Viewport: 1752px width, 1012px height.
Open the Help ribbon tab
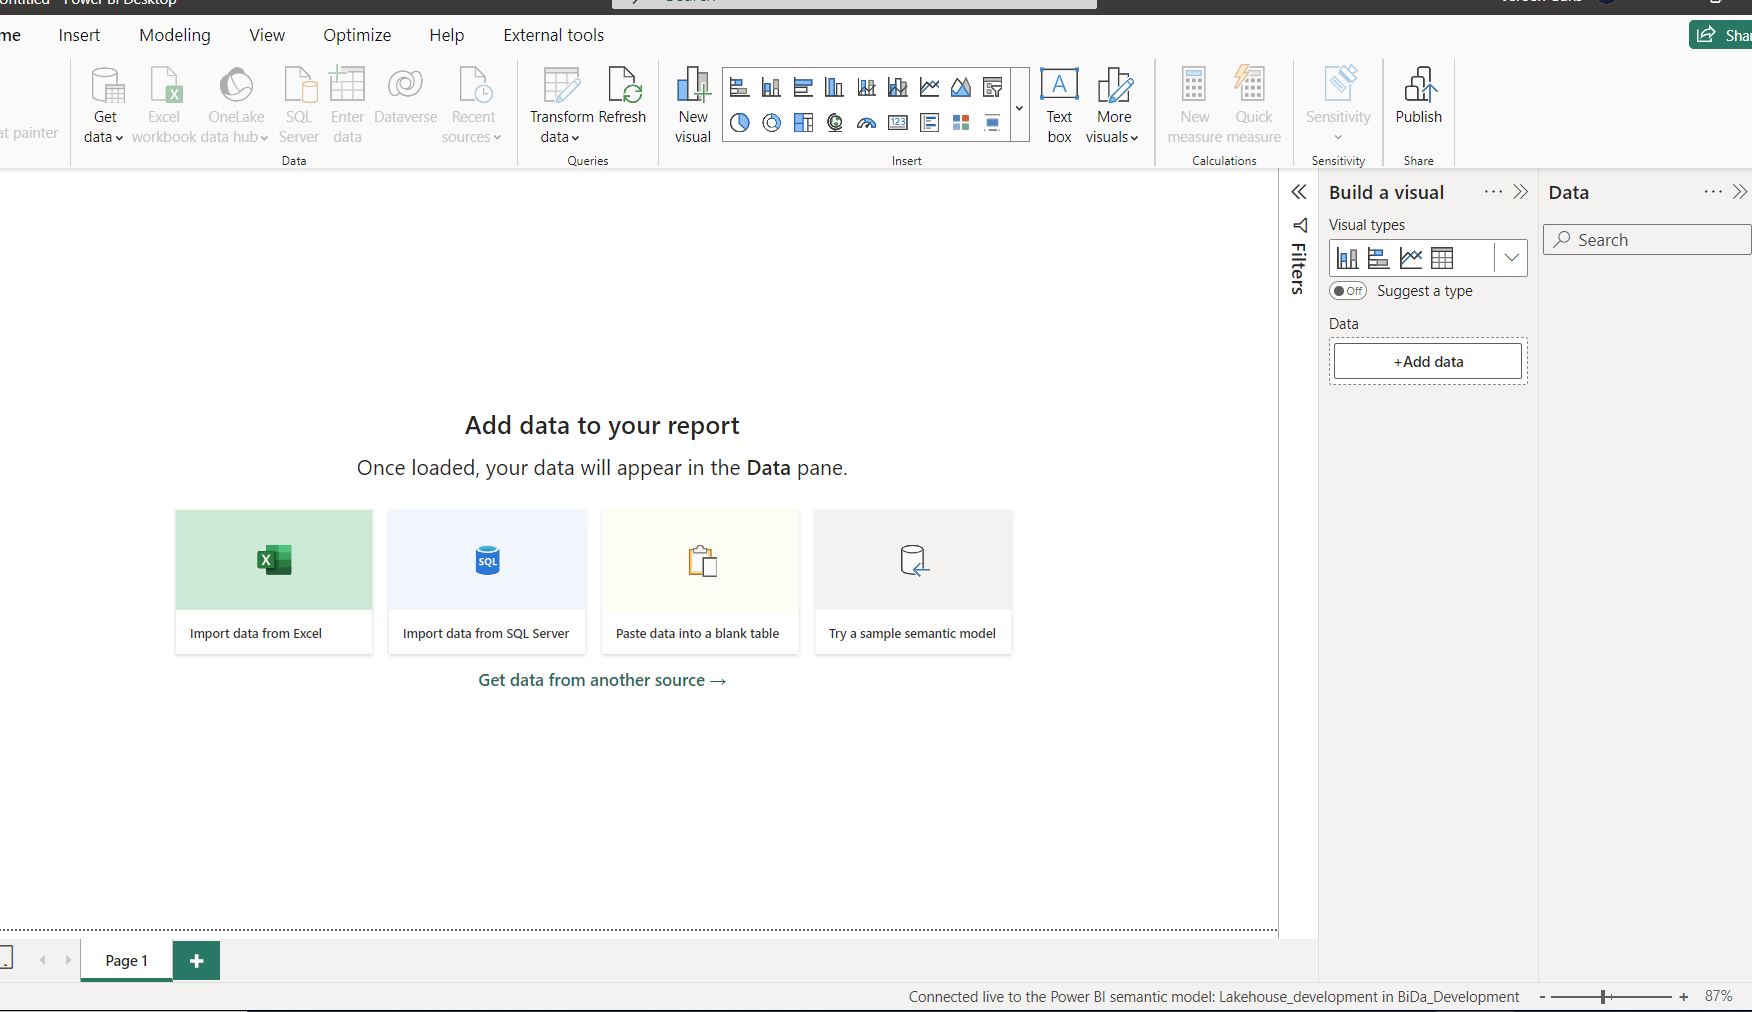point(447,35)
